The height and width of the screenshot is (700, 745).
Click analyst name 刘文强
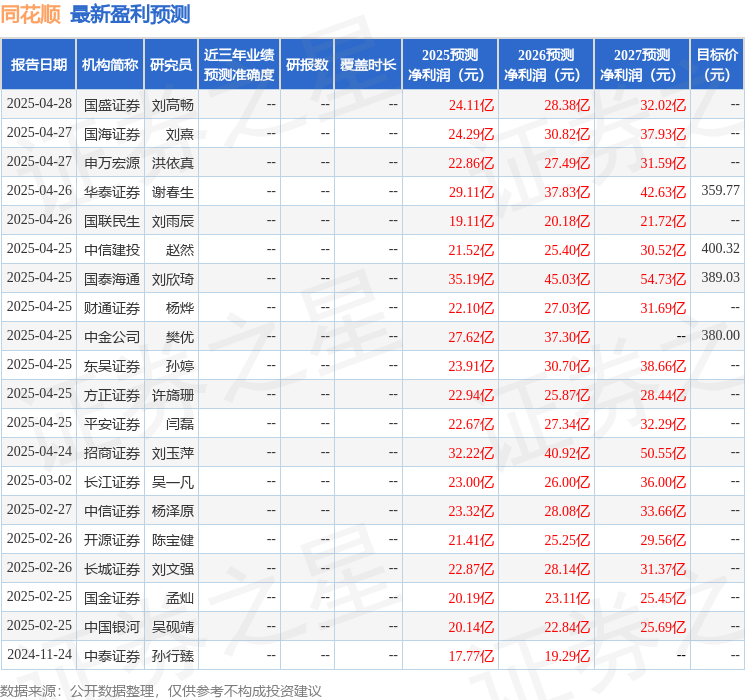point(173,569)
